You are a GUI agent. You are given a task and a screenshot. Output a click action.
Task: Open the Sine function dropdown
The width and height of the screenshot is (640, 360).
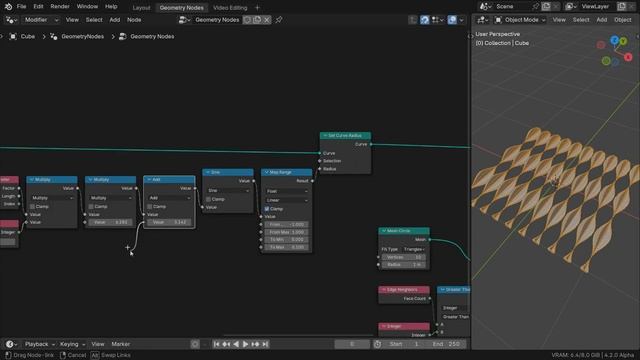click(x=228, y=190)
